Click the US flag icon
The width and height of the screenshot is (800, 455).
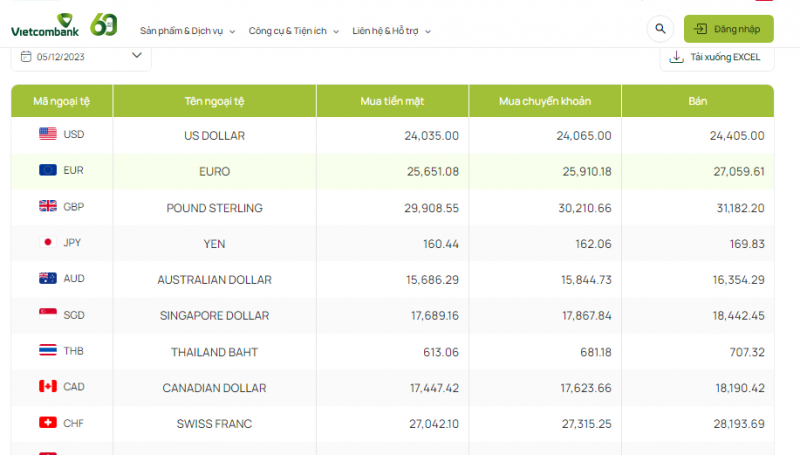point(48,135)
